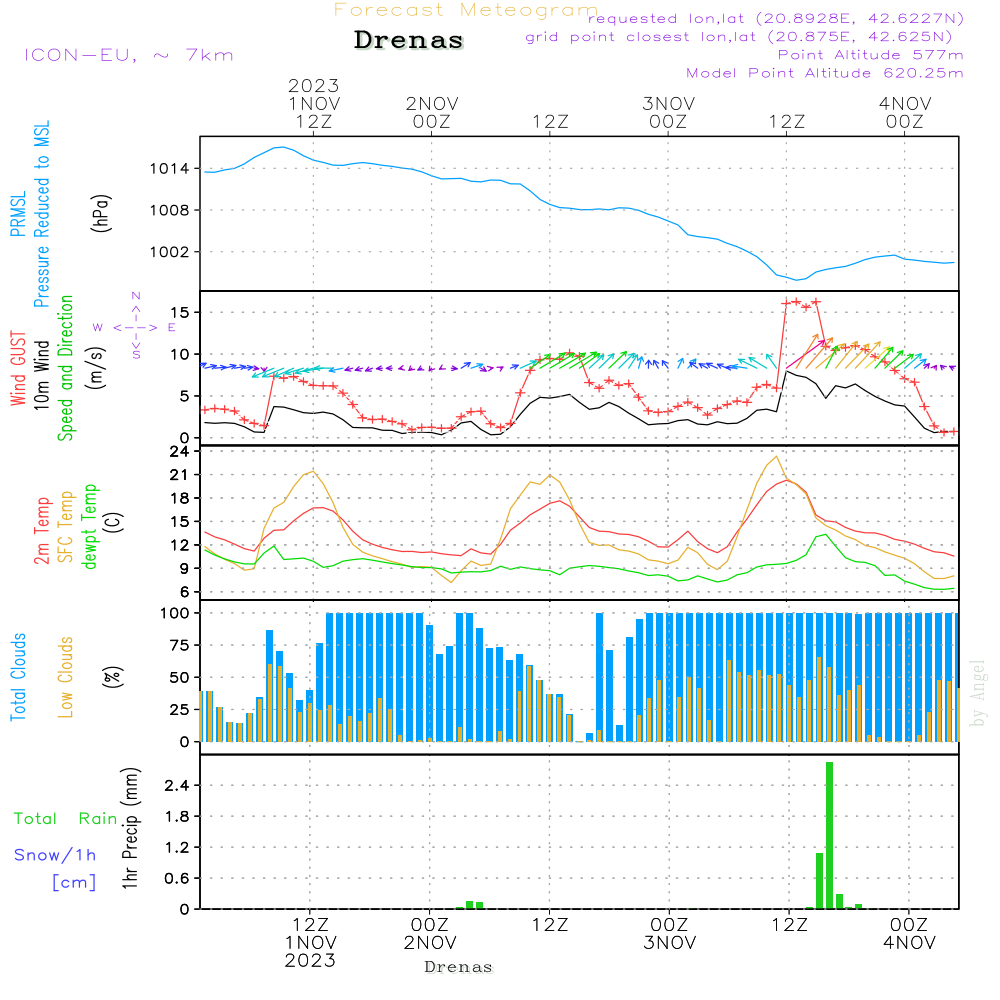The width and height of the screenshot is (1000, 1000).
Task: Click the 1hr Precip (mm) axis label
Action: click(x=129, y=828)
